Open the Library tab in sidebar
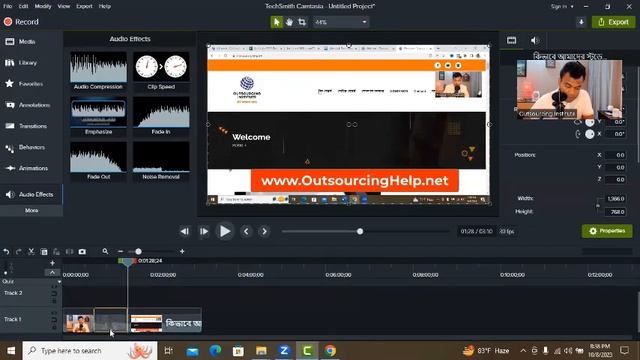 click(x=31, y=63)
